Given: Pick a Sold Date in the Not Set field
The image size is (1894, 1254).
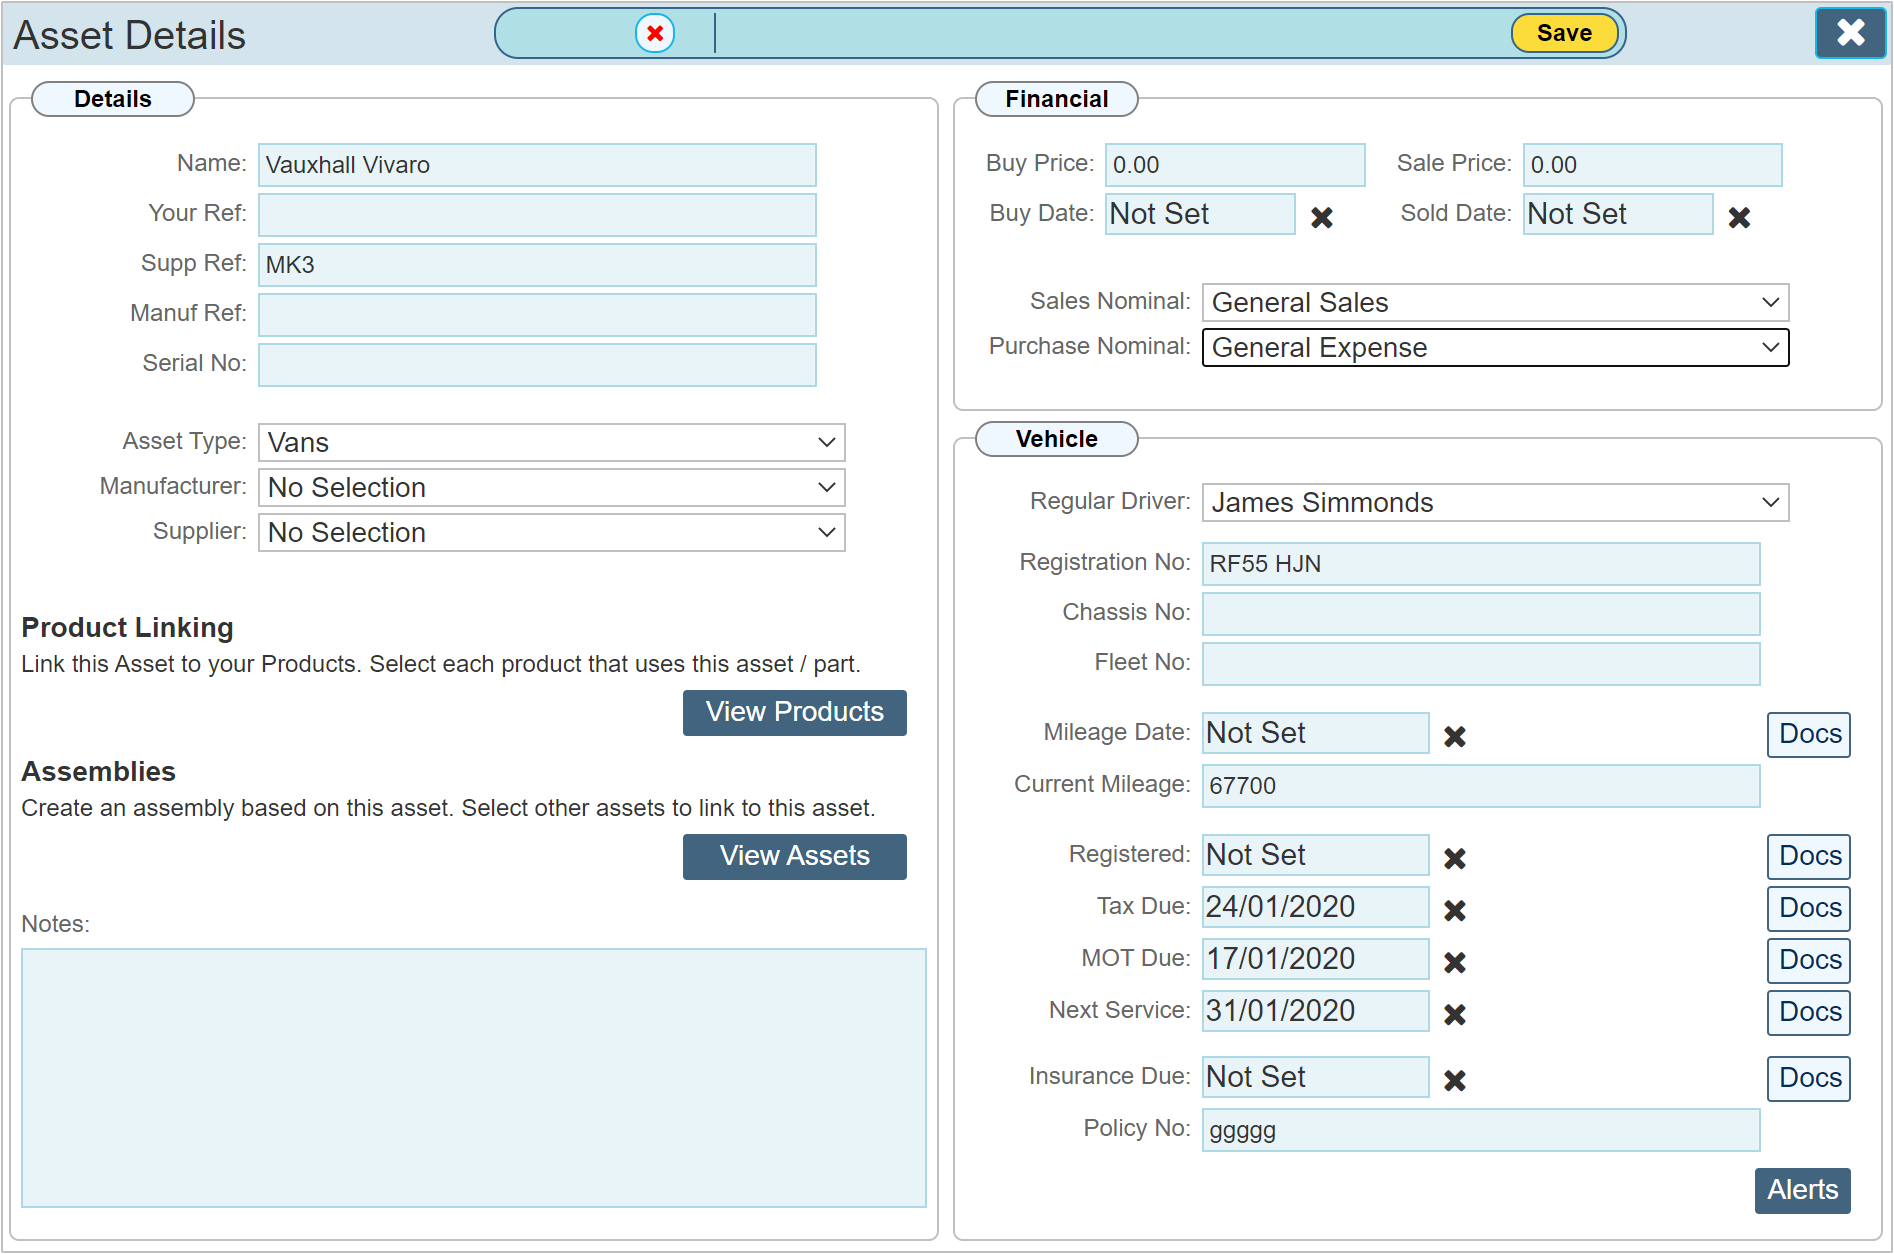Looking at the screenshot, I should click(1618, 214).
